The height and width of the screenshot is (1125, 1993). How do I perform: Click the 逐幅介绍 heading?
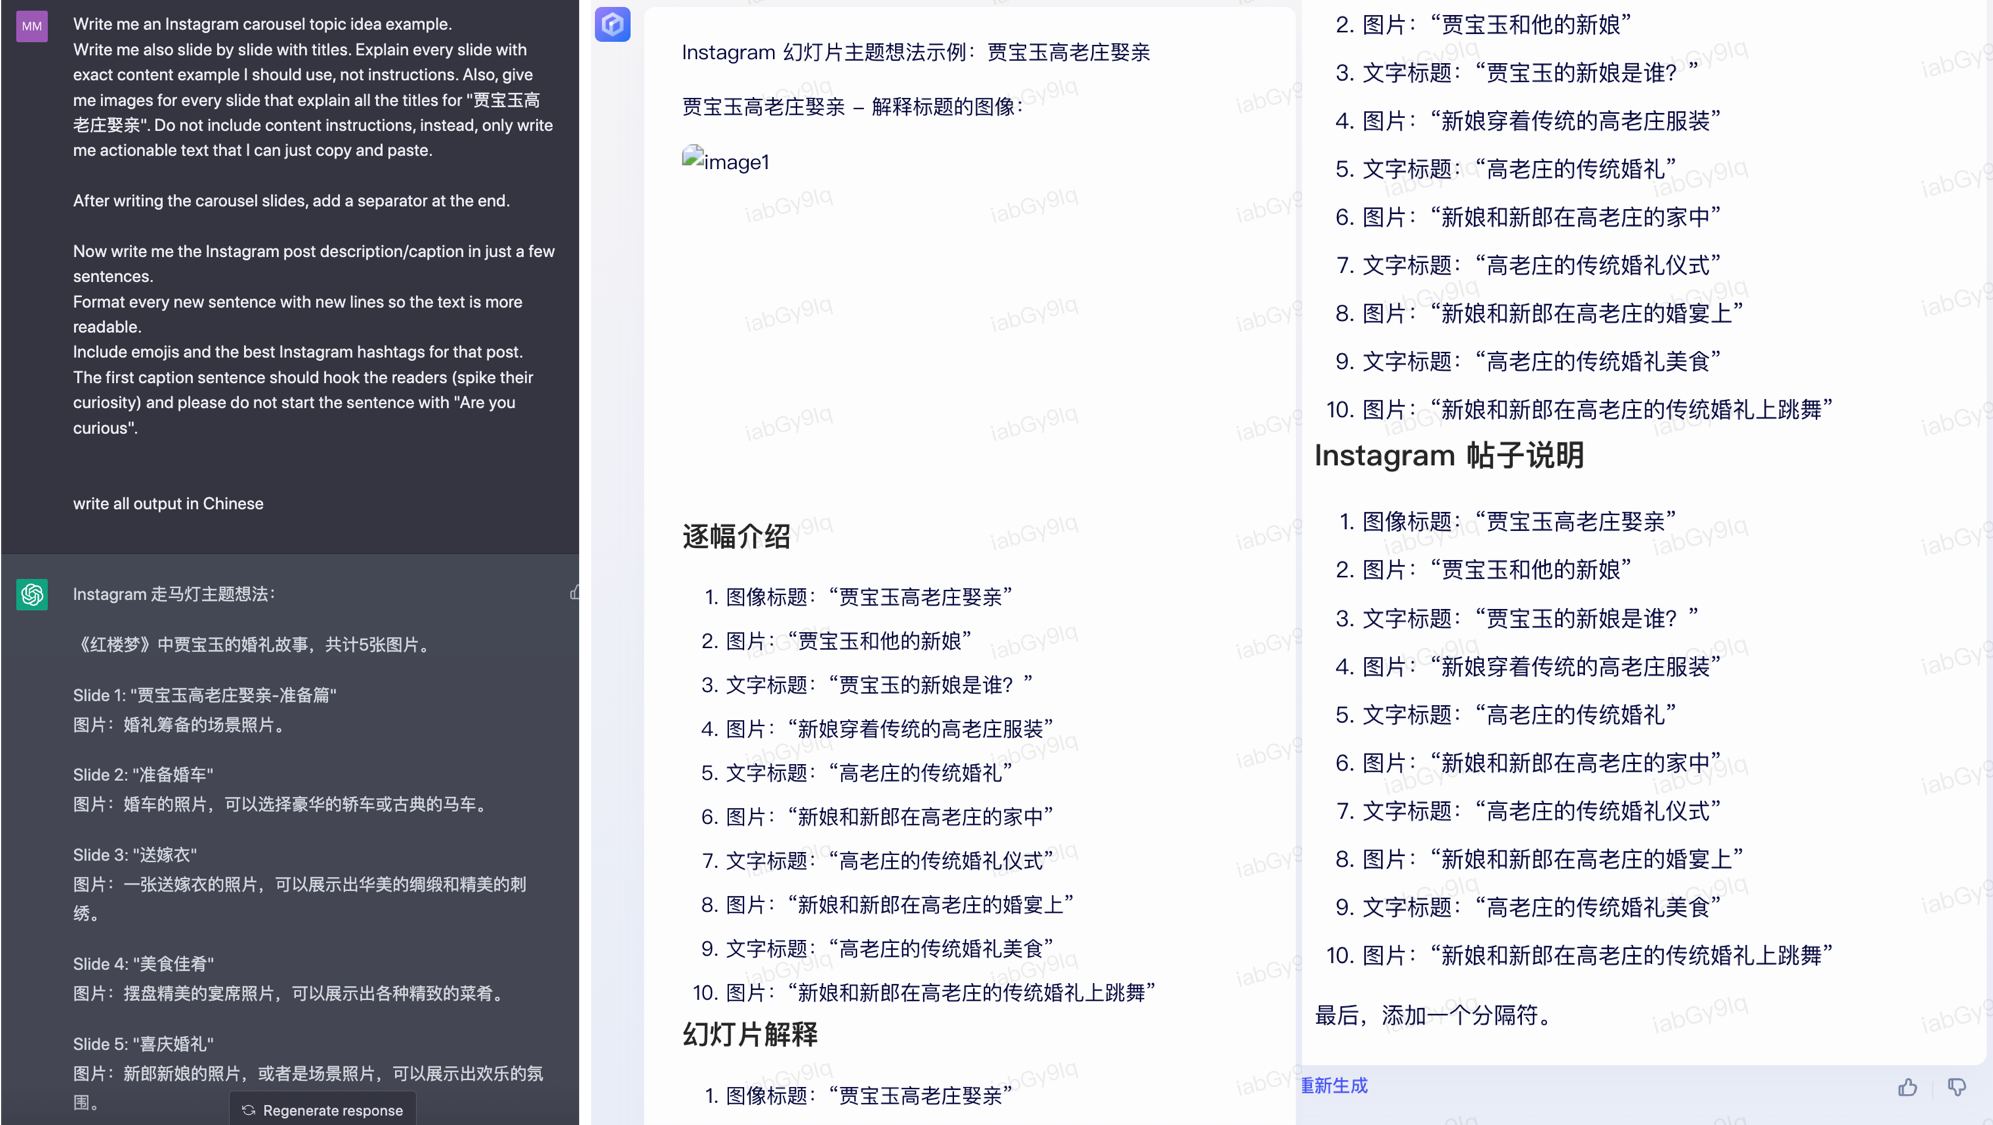click(x=736, y=537)
